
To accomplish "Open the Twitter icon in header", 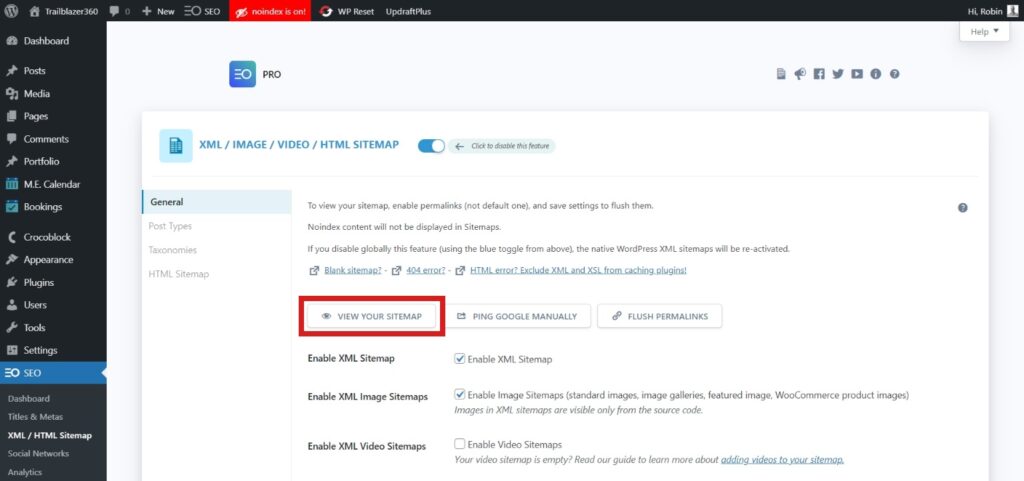I will [x=838, y=74].
